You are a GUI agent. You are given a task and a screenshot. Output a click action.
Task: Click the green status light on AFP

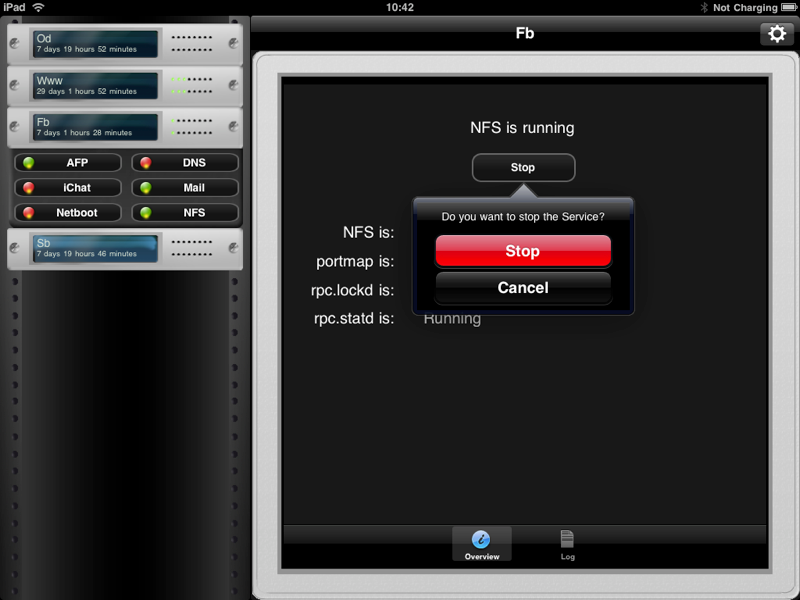click(29, 163)
